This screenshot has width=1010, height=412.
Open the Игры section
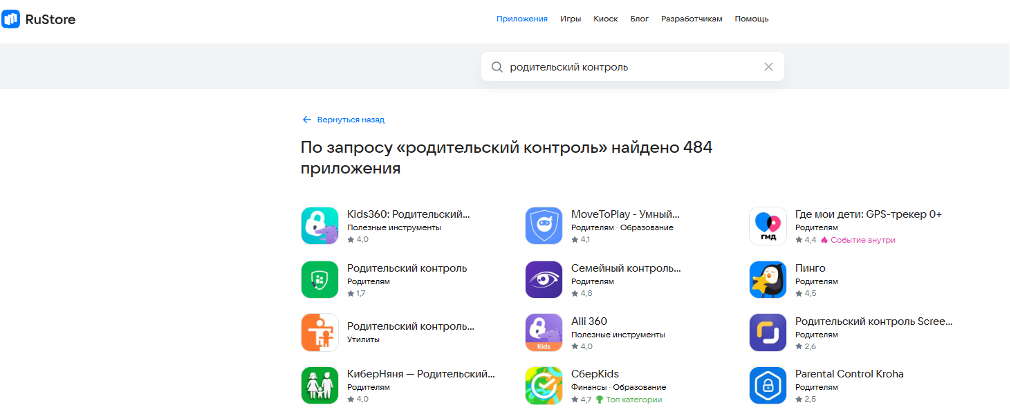click(571, 19)
